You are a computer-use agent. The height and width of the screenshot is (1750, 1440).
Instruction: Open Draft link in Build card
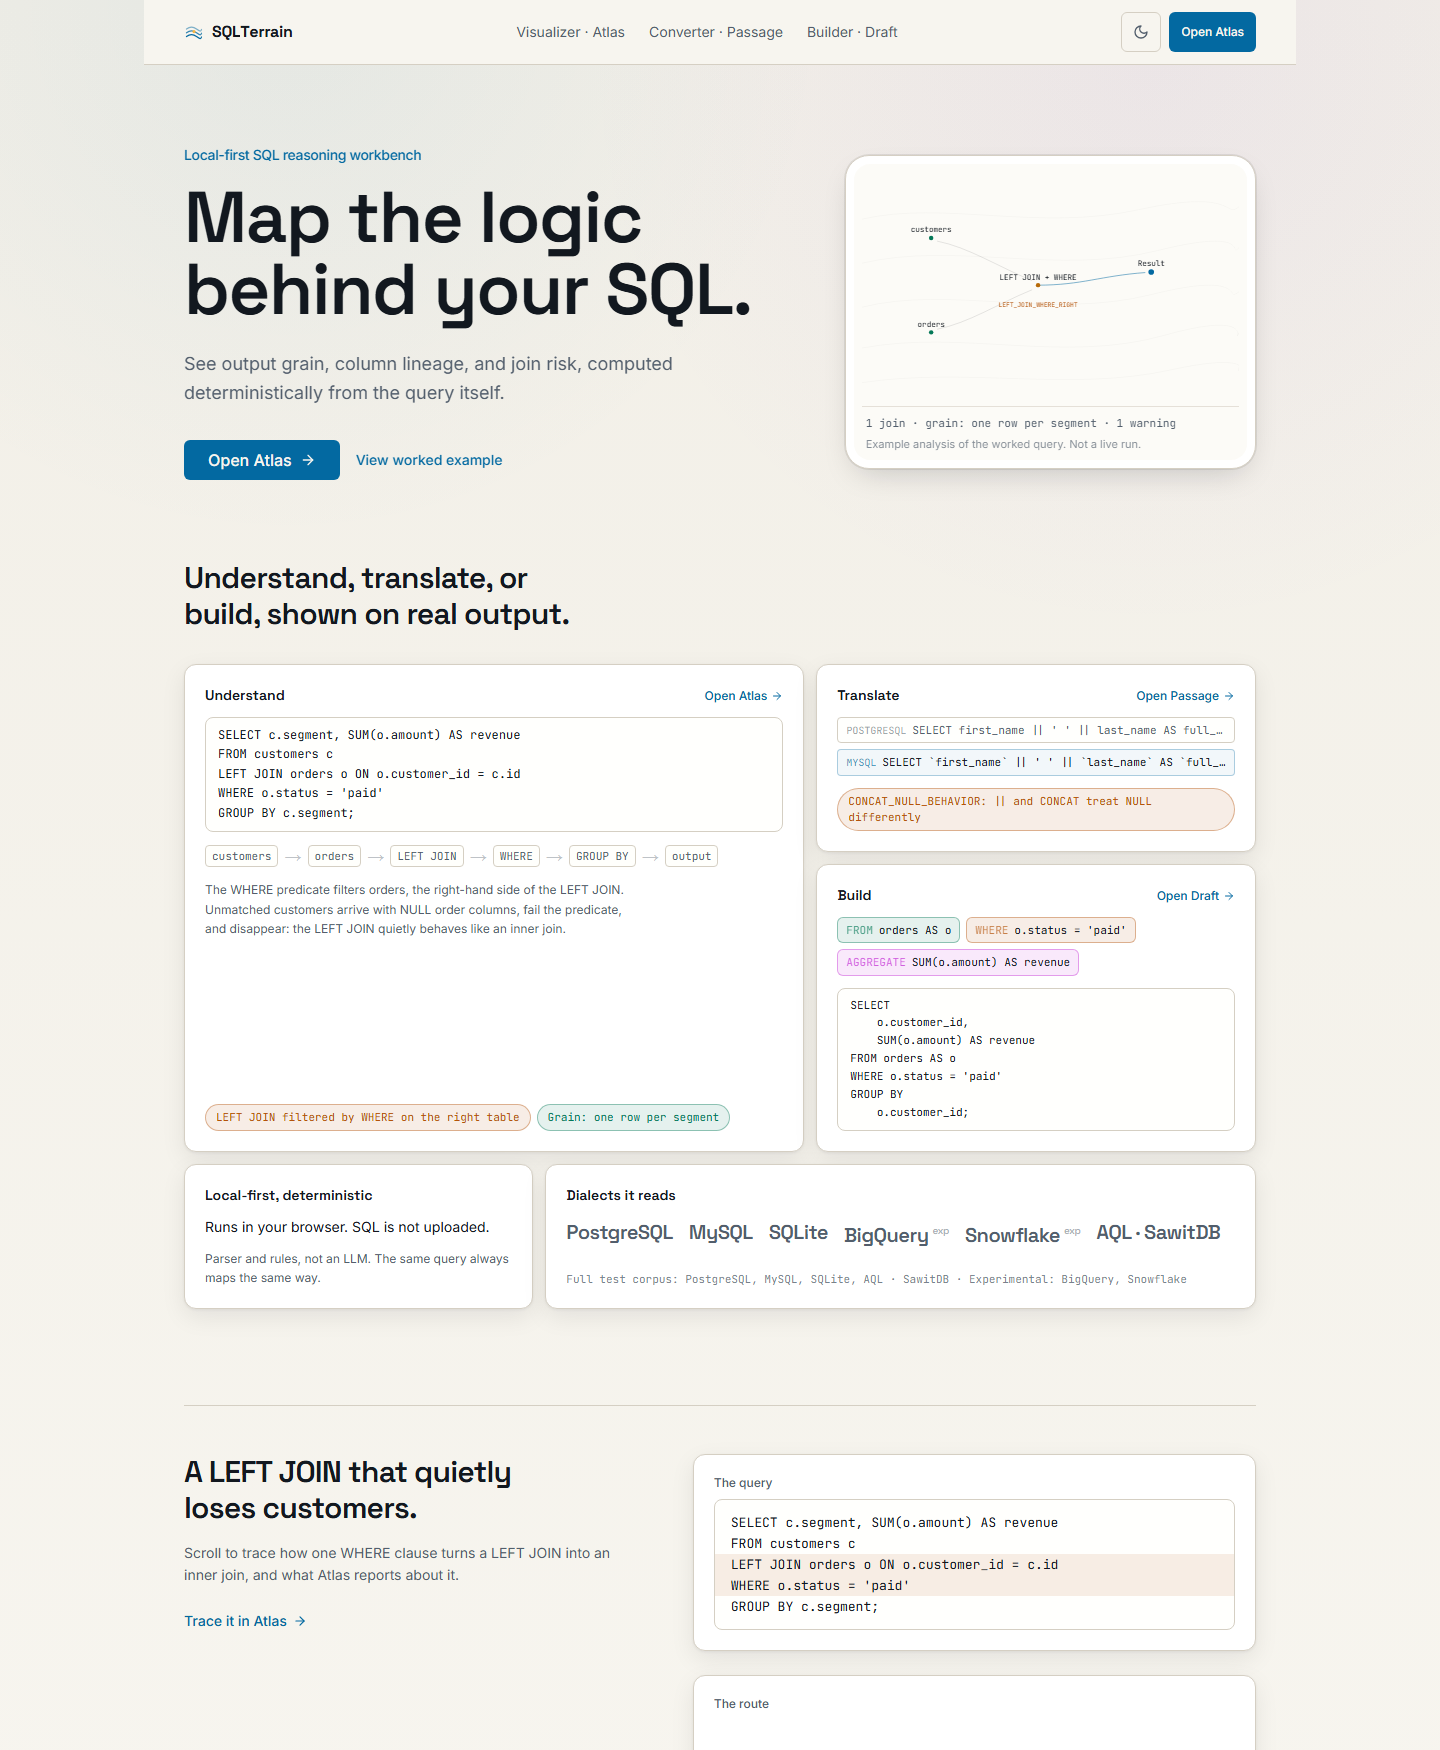point(1195,896)
